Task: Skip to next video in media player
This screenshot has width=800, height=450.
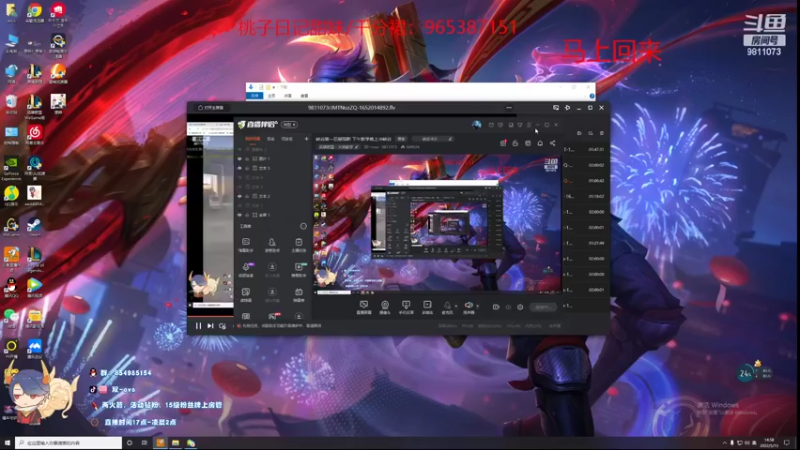Action: click(210, 326)
